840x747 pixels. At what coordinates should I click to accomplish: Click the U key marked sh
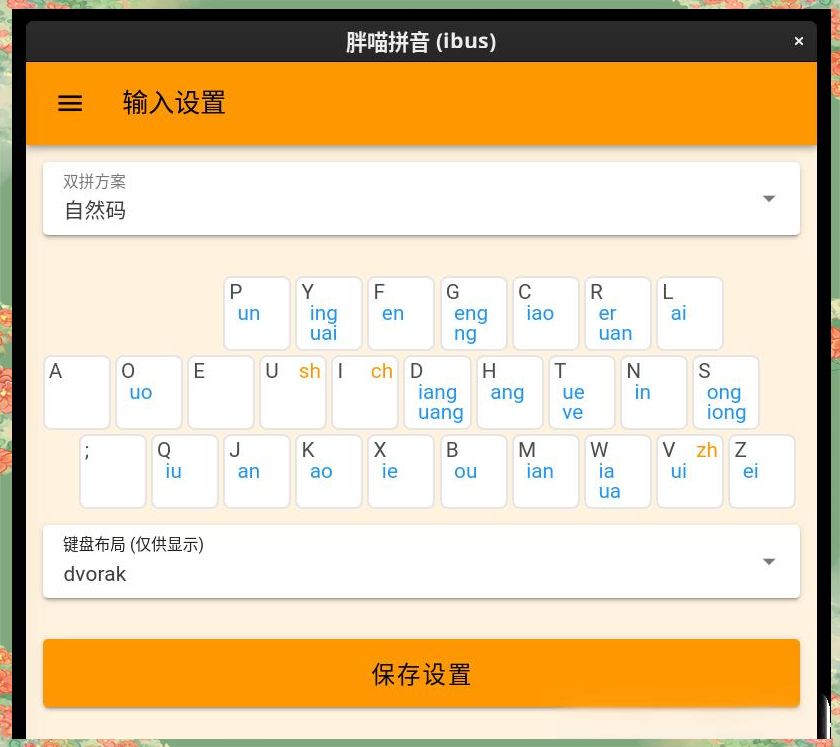tap(293, 392)
